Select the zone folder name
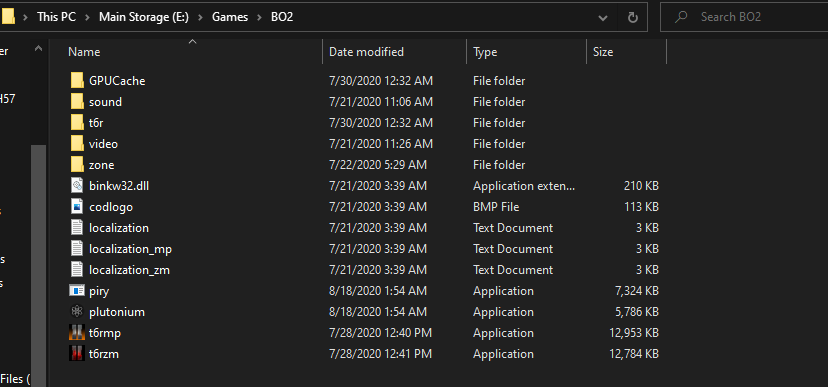The height and width of the screenshot is (387, 828). [x=102, y=165]
